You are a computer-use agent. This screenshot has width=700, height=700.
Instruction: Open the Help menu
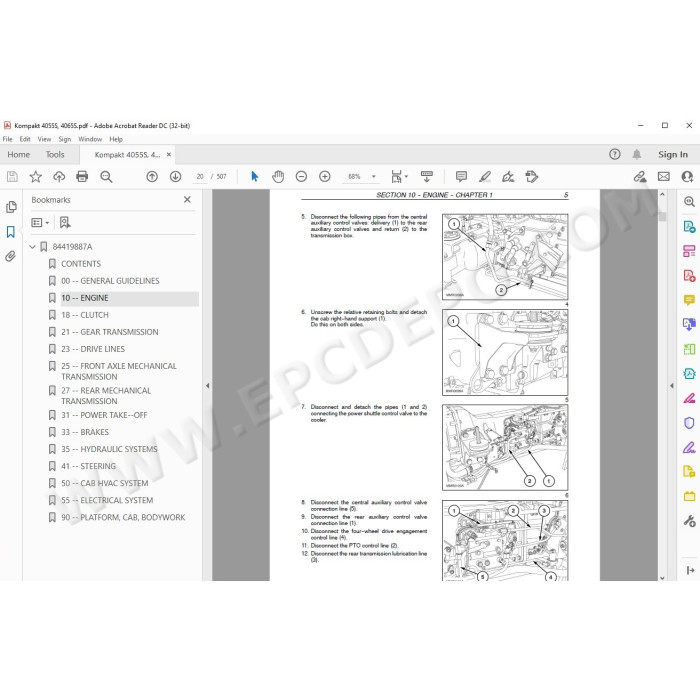[x=116, y=139]
